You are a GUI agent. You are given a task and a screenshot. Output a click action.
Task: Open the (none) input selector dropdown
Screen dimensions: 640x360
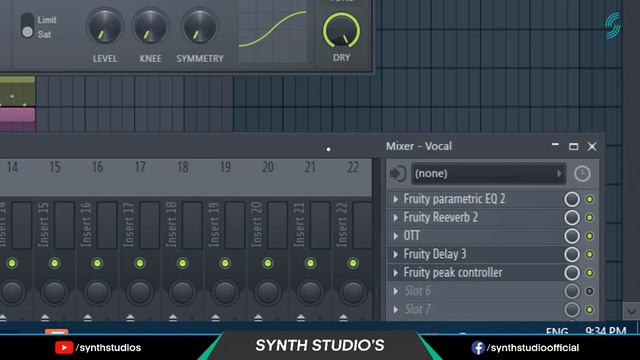point(488,173)
